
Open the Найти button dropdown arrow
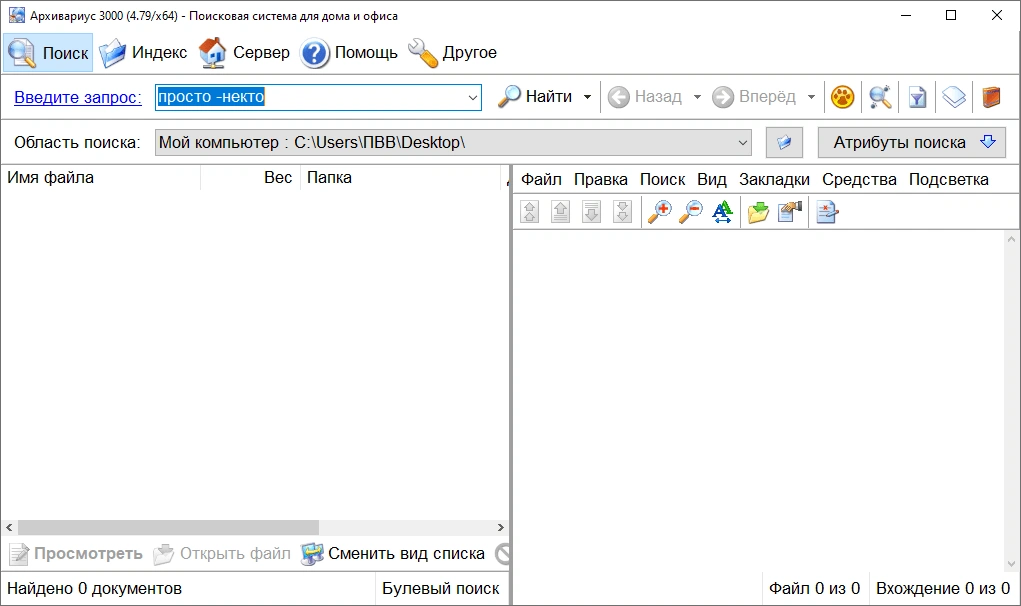[587, 97]
